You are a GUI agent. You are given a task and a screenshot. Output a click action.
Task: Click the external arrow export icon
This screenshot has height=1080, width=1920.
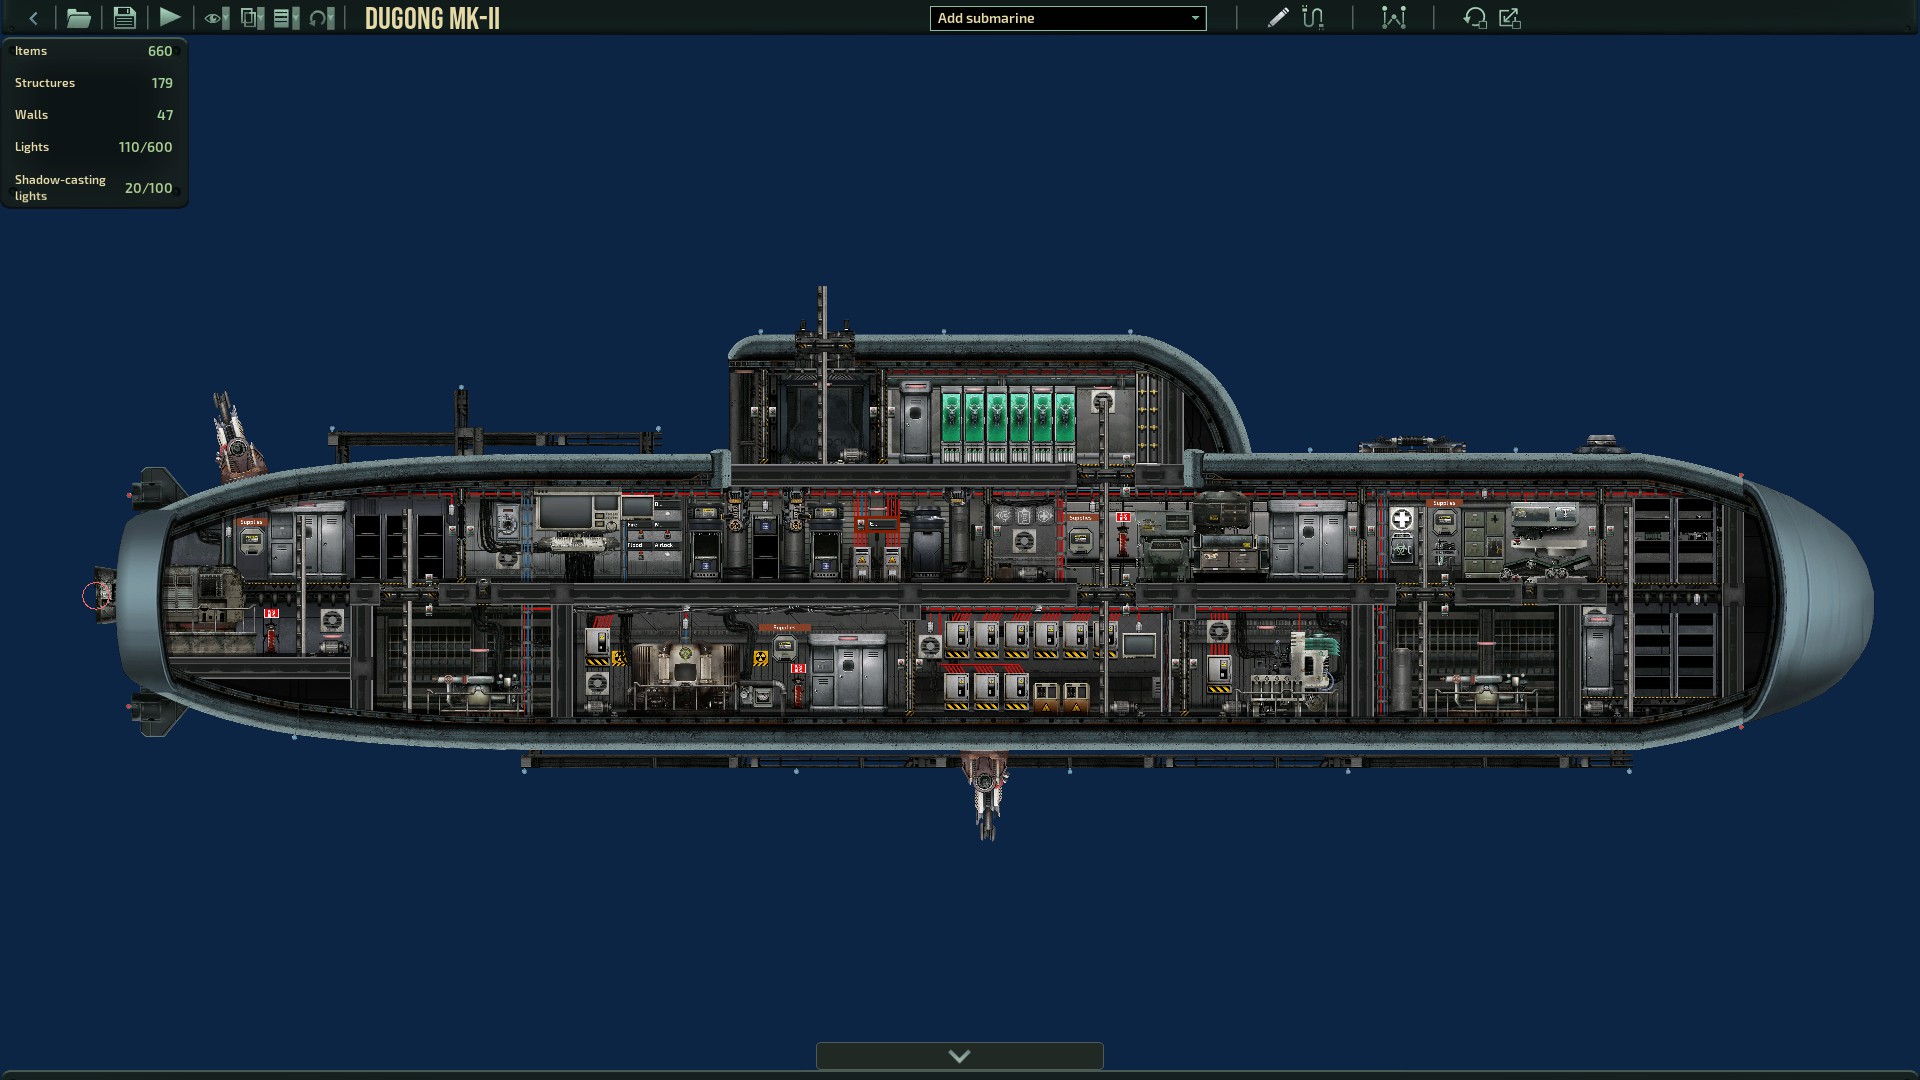pyautogui.click(x=1510, y=18)
